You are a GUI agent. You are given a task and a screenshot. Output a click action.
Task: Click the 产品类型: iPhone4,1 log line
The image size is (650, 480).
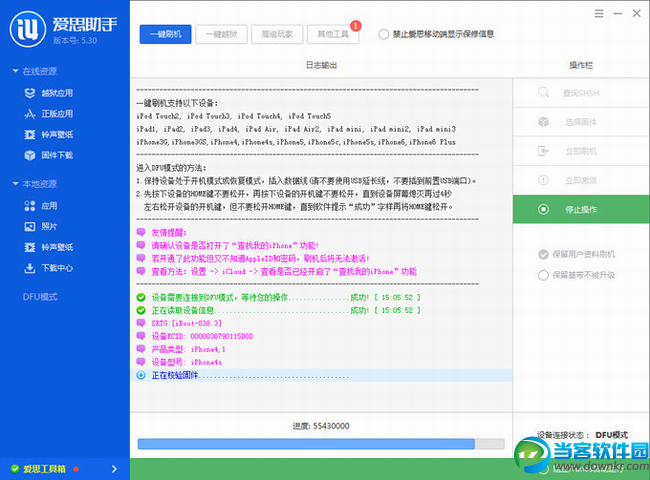pos(188,349)
